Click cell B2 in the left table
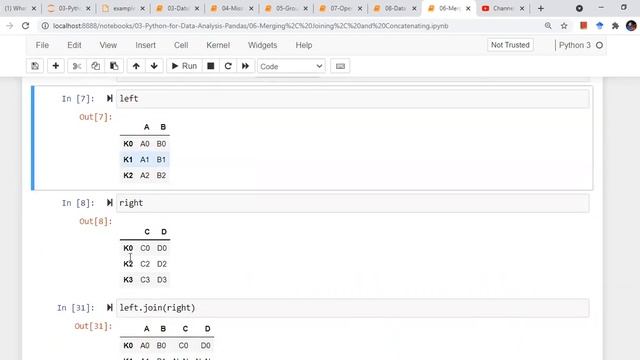The height and width of the screenshot is (360, 640). (x=161, y=176)
